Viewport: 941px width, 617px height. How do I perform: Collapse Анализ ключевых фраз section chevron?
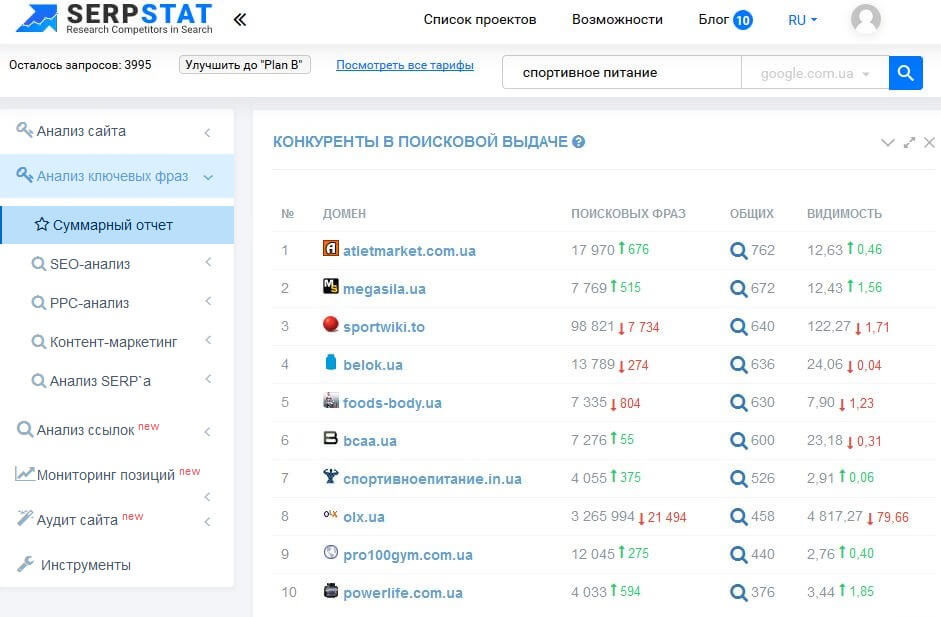click(x=208, y=177)
